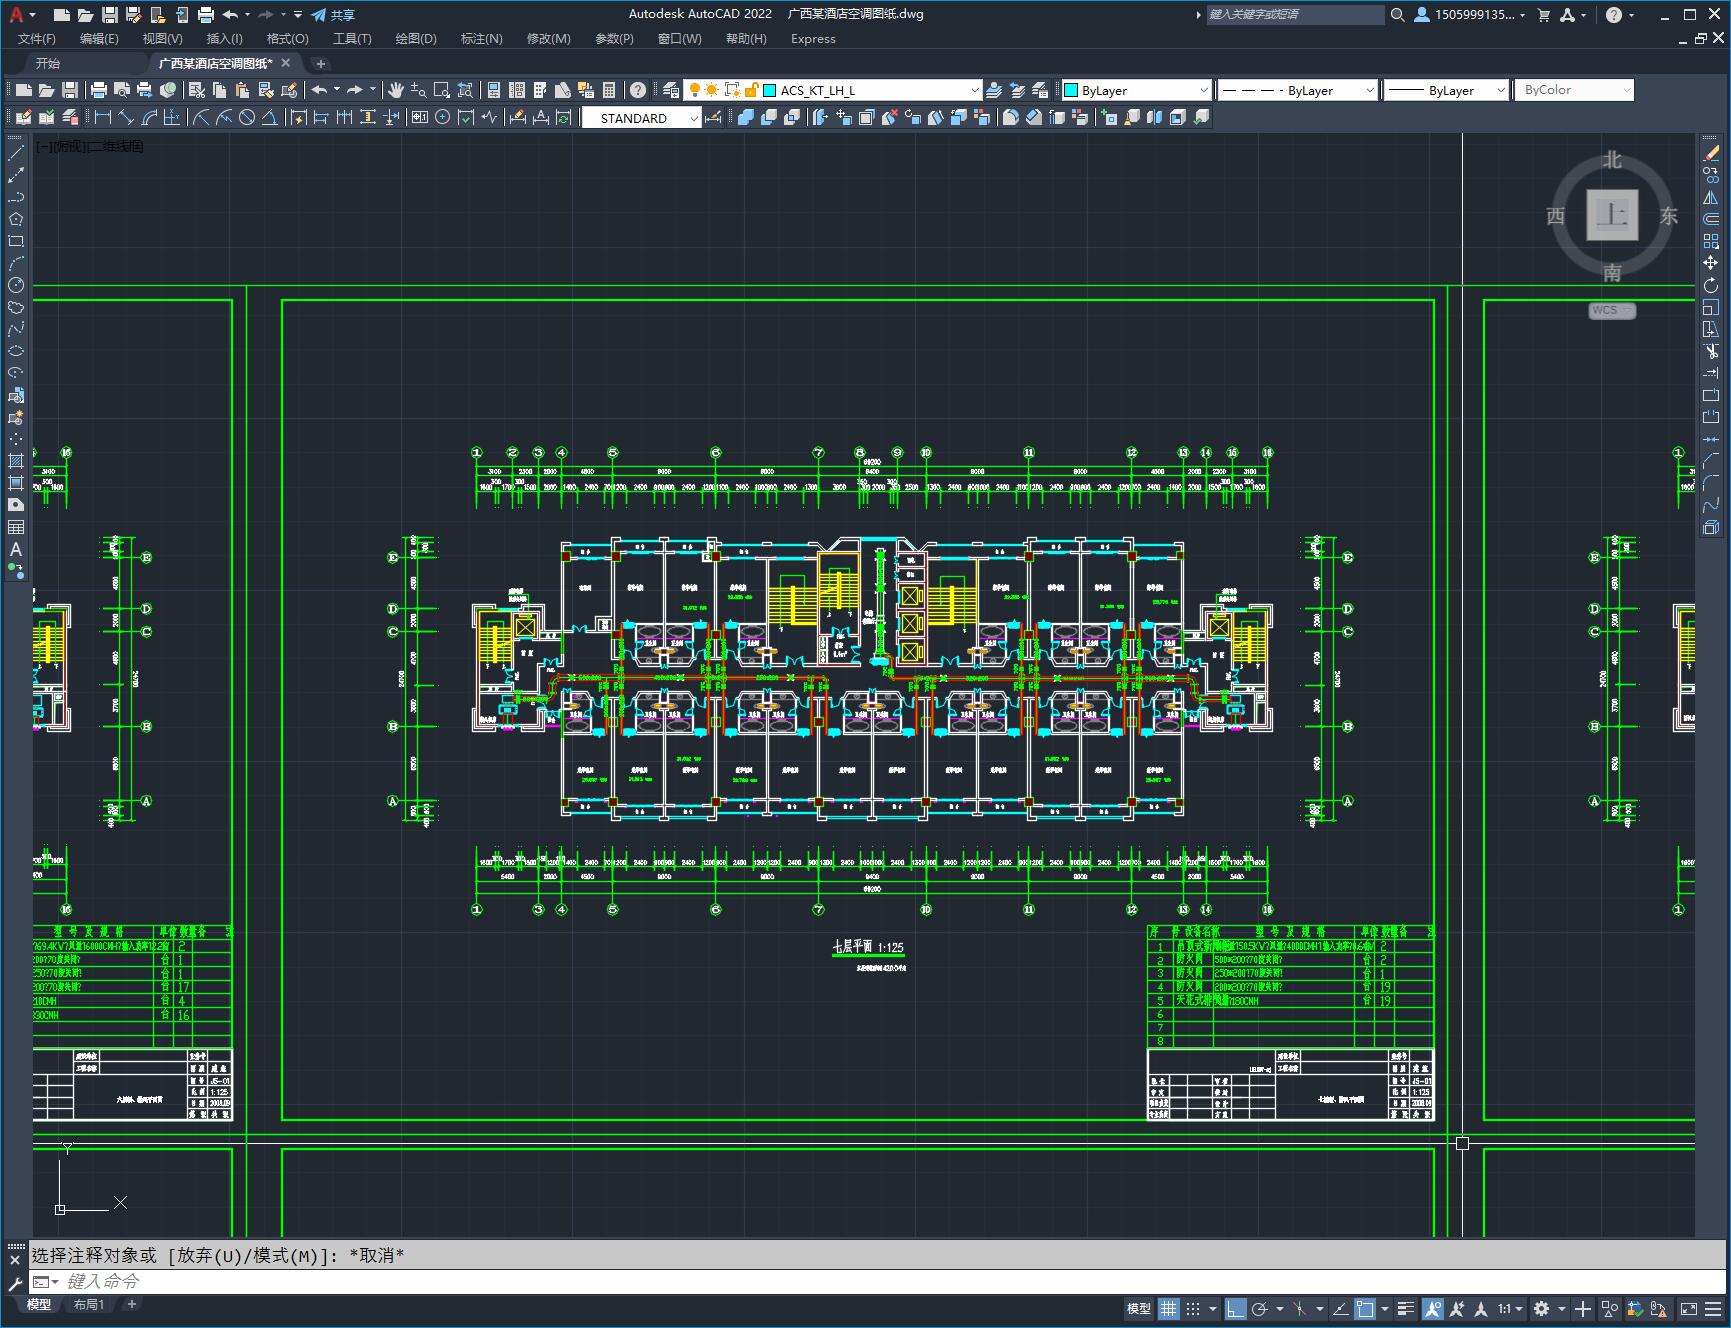1731x1328 pixels.
Task: Select the Zoom Window tool
Action: pos(442,90)
